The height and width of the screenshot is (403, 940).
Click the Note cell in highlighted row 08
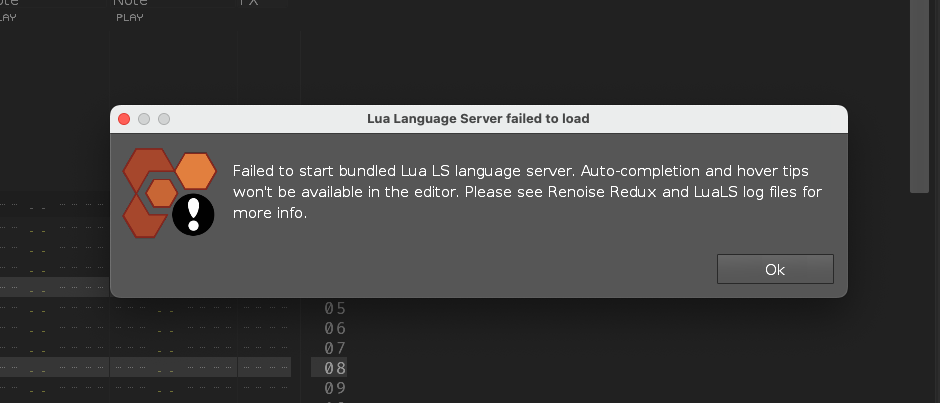pos(174,368)
